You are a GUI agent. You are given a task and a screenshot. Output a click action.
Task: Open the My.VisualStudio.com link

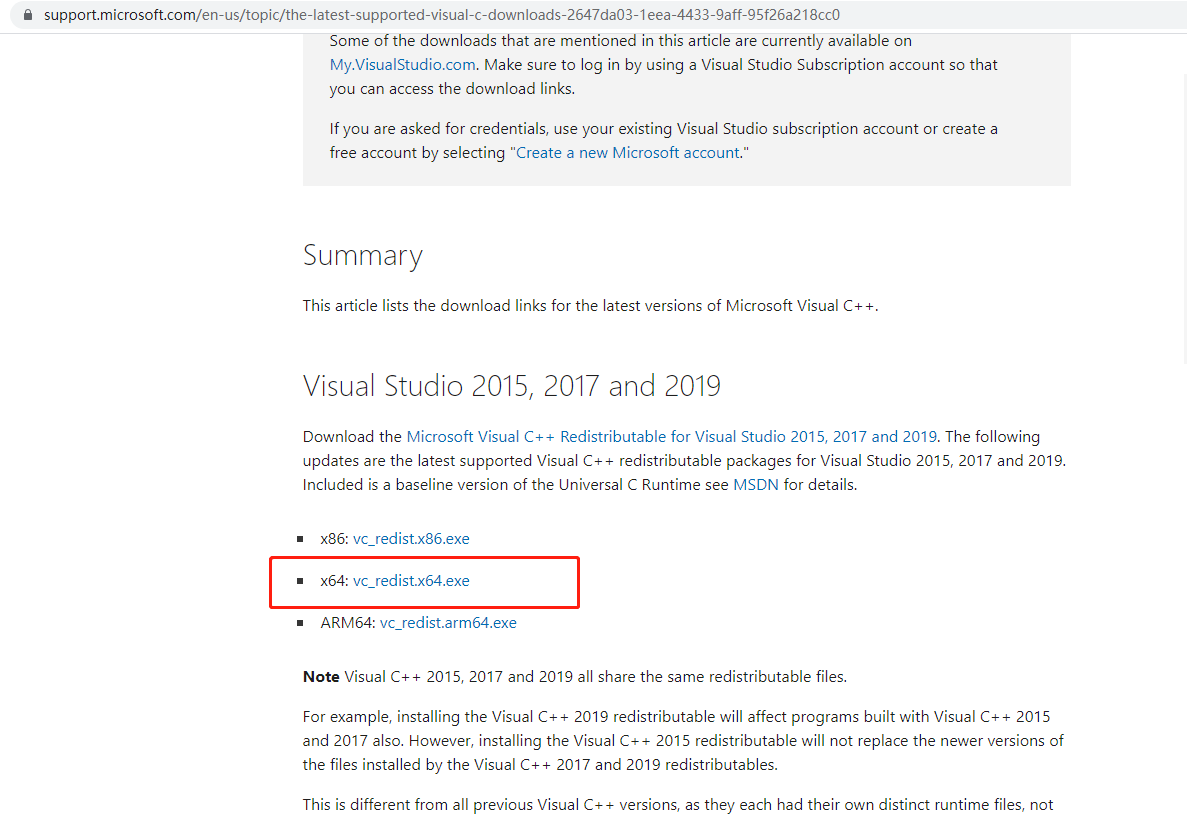coord(403,65)
